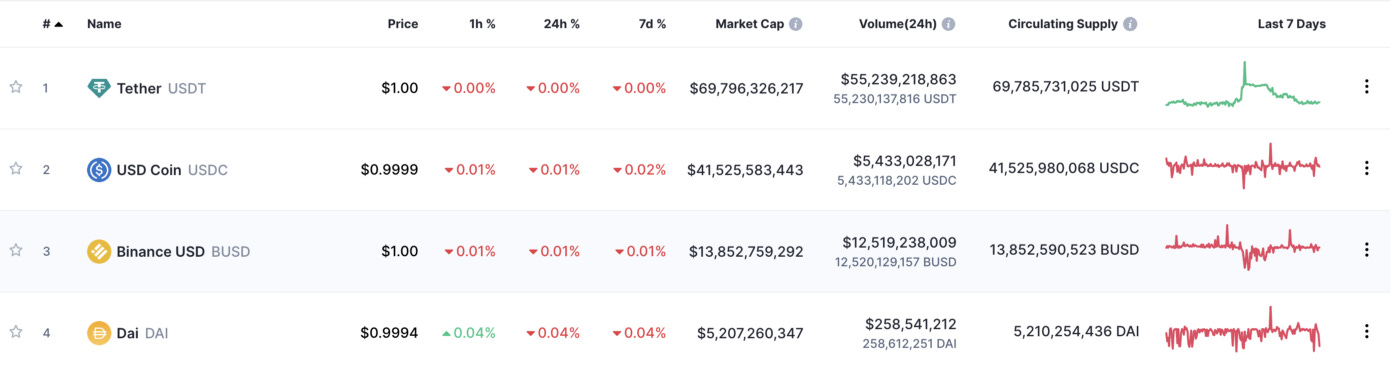Open the Tether green 7-day sparkline chart

point(1243,86)
